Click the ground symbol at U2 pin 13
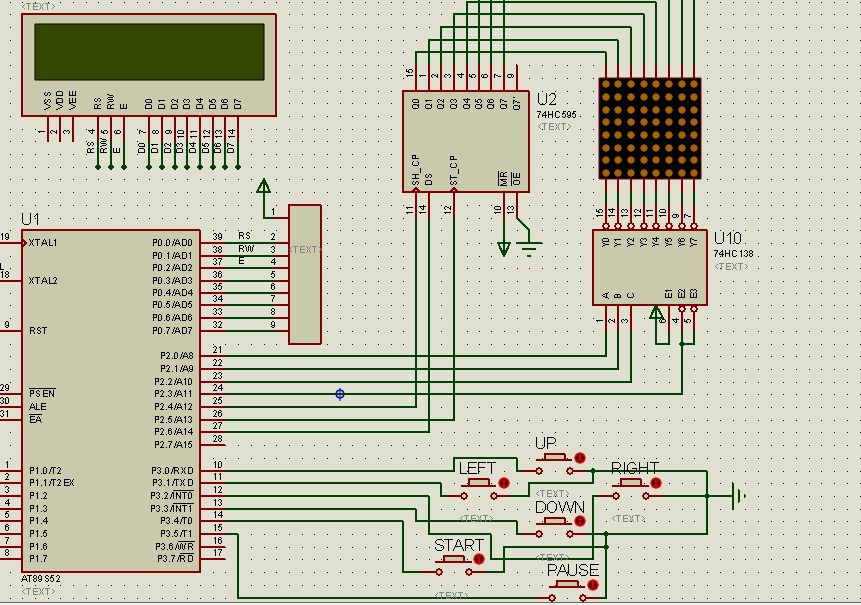 (x=529, y=248)
